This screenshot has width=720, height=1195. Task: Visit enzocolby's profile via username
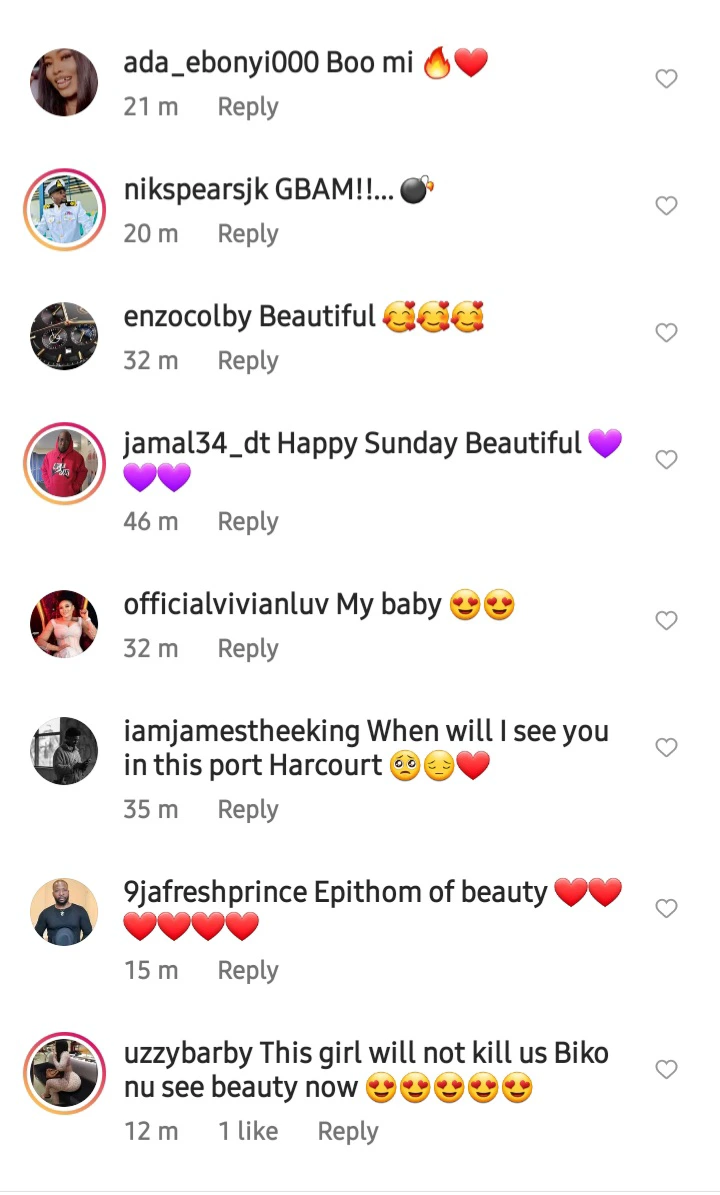[187, 317]
